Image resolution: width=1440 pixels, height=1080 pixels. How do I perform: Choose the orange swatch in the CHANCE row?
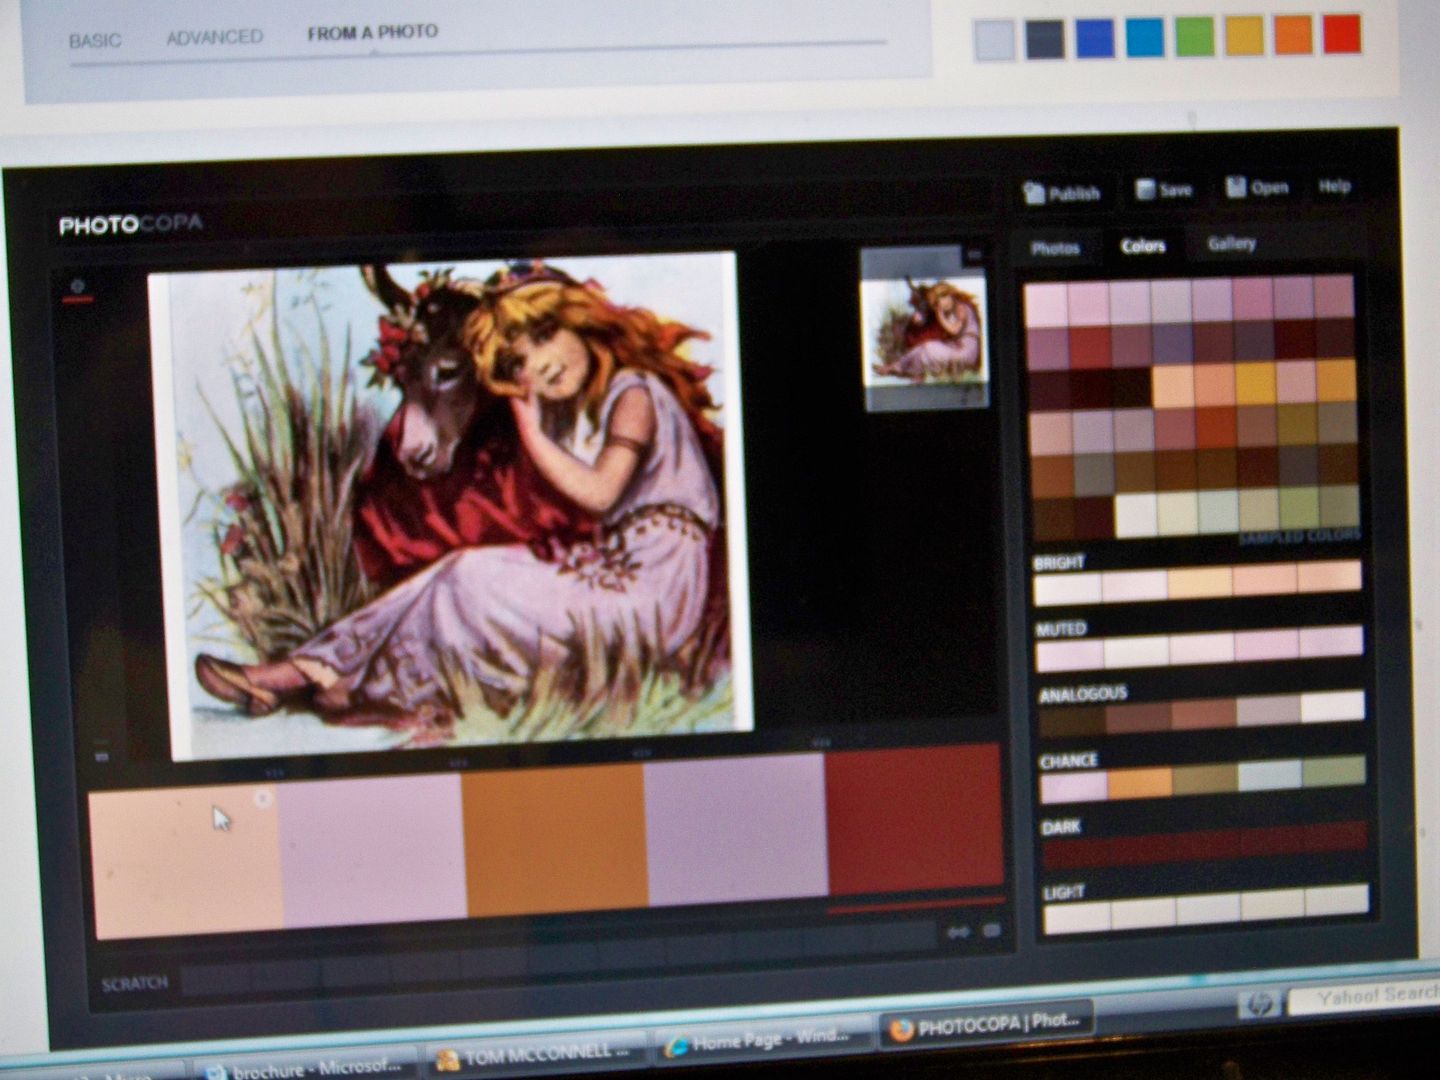click(1140, 784)
